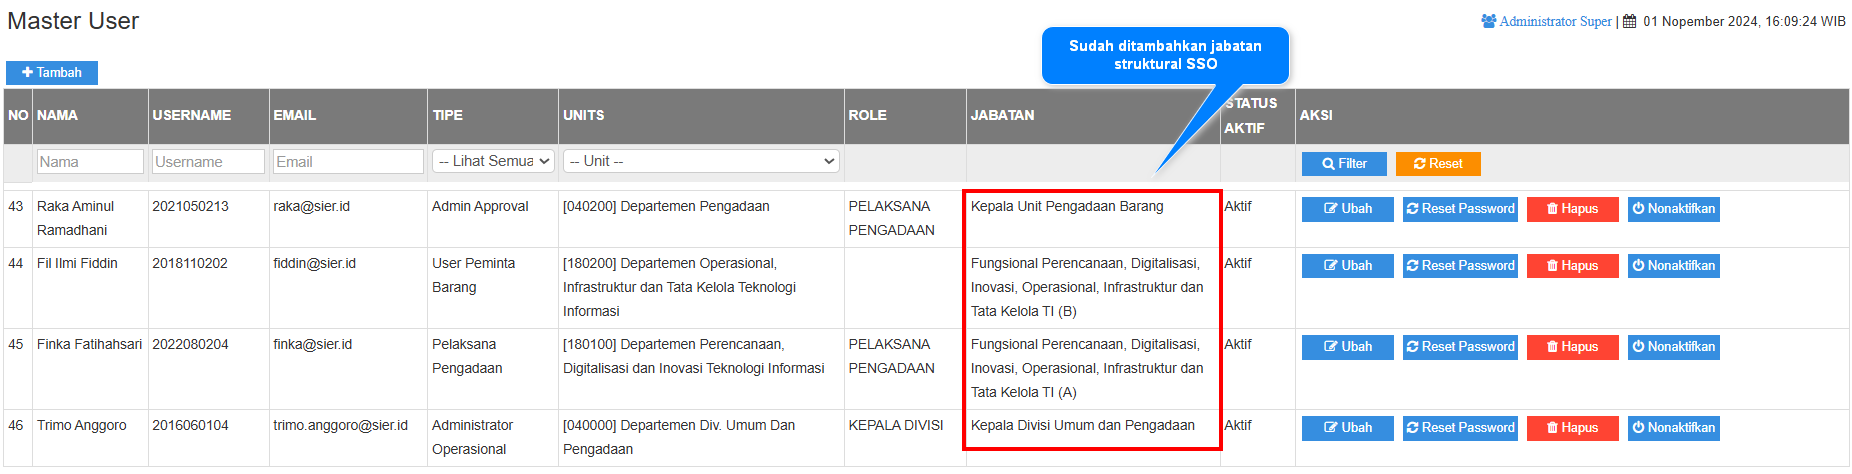Hapus the Trimo Anggoro user row

click(x=1572, y=428)
